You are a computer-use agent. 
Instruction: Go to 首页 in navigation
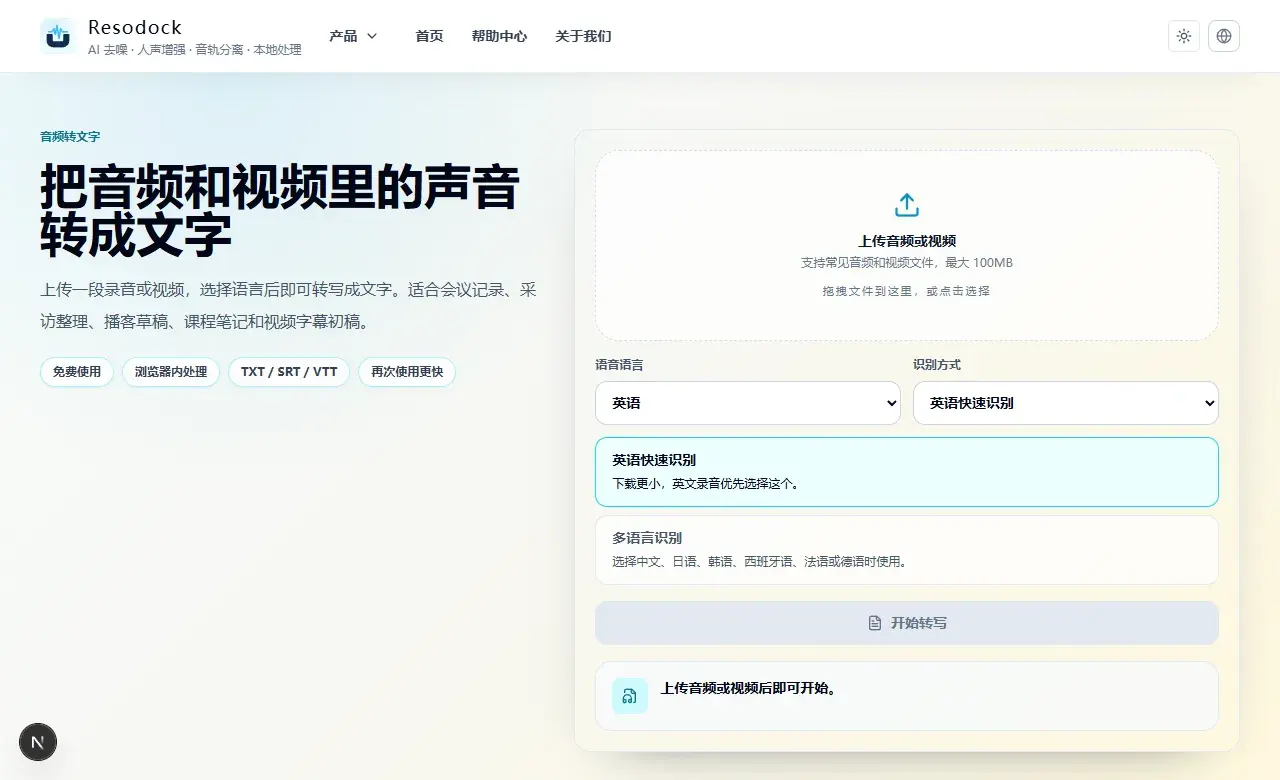429,36
